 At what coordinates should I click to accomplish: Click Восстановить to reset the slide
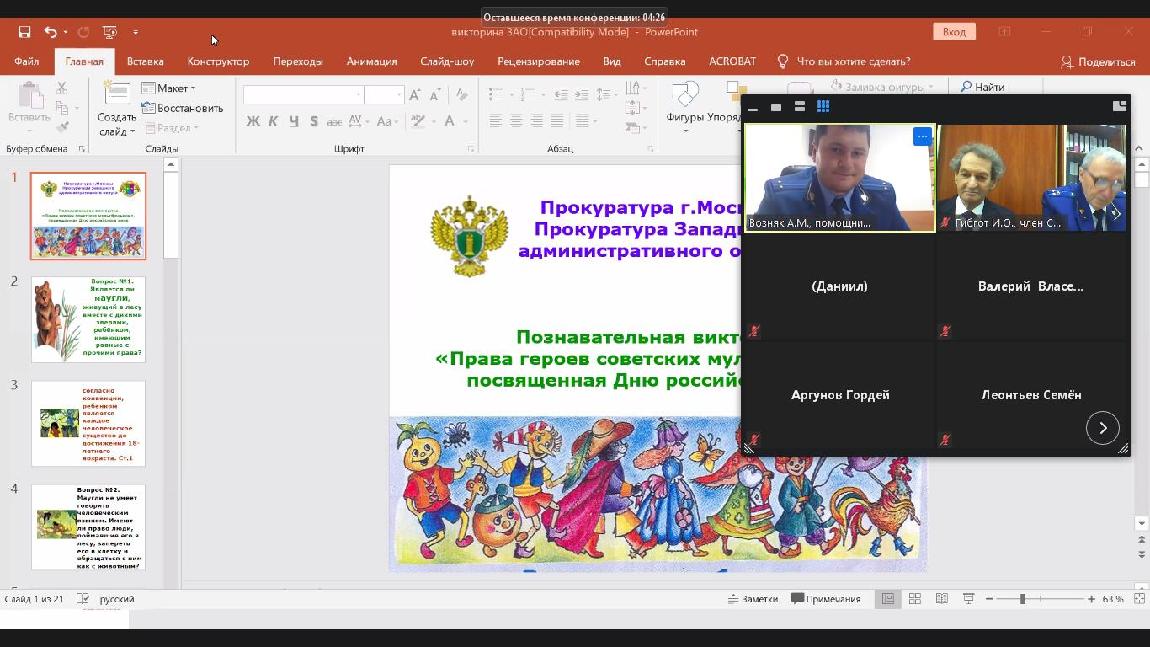183,108
